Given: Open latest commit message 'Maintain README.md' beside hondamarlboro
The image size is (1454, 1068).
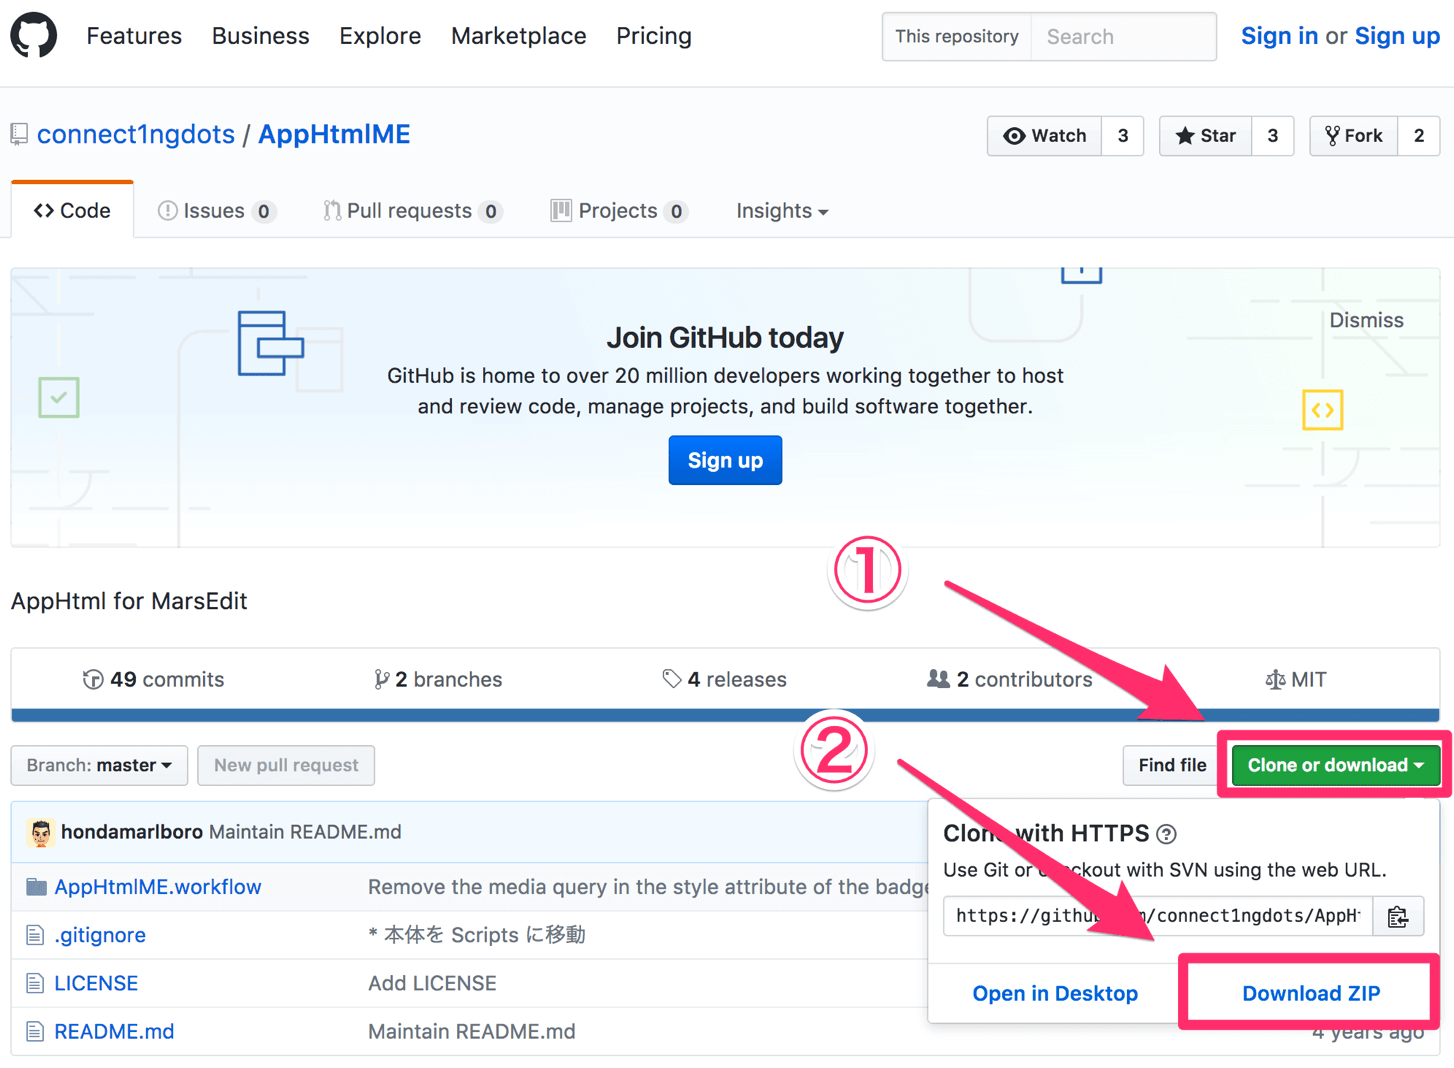Looking at the screenshot, I should pos(305,832).
